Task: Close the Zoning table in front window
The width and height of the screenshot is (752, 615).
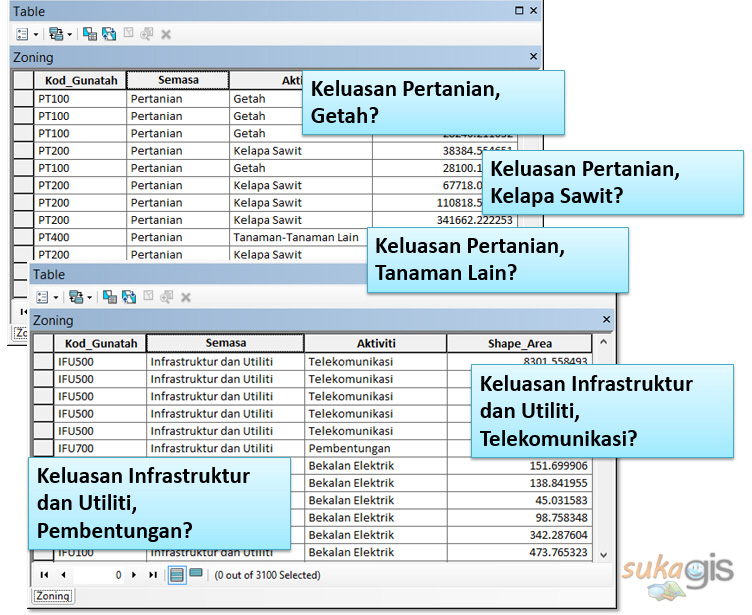Action: coord(606,319)
